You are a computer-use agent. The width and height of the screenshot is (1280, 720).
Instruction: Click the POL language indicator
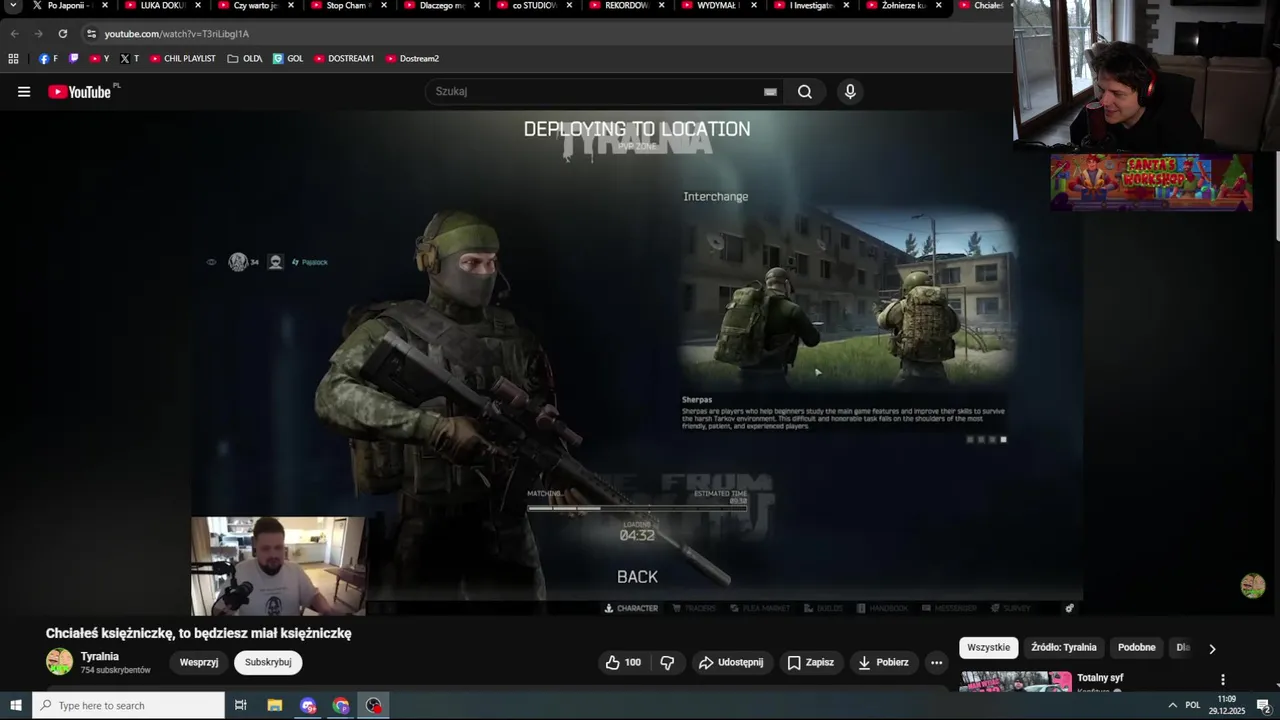tap(1192, 706)
